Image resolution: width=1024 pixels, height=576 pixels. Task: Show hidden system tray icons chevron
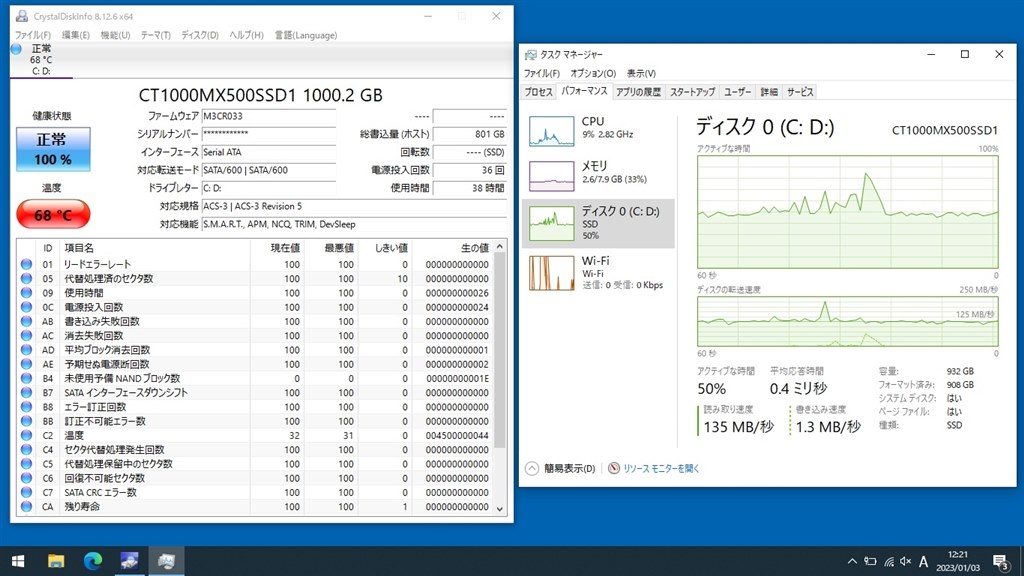[852, 561]
